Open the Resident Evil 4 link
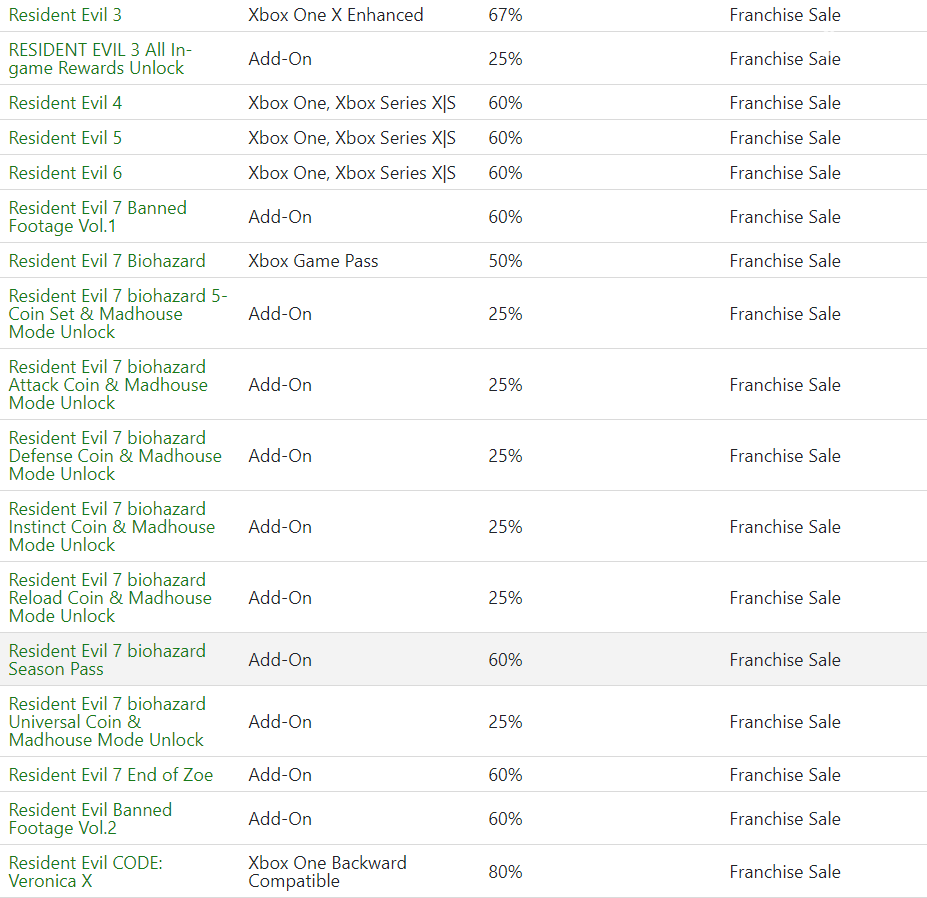The image size is (927, 898). [x=65, y=103]
